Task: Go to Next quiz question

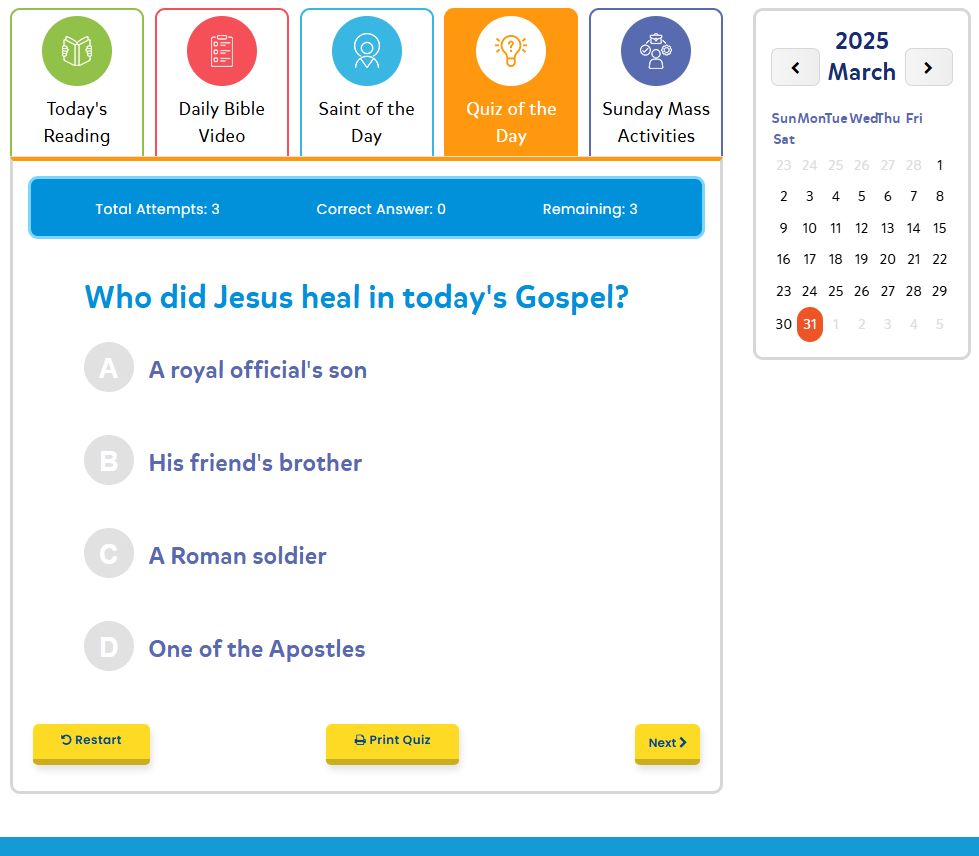Action: click(x=667, y=743)
